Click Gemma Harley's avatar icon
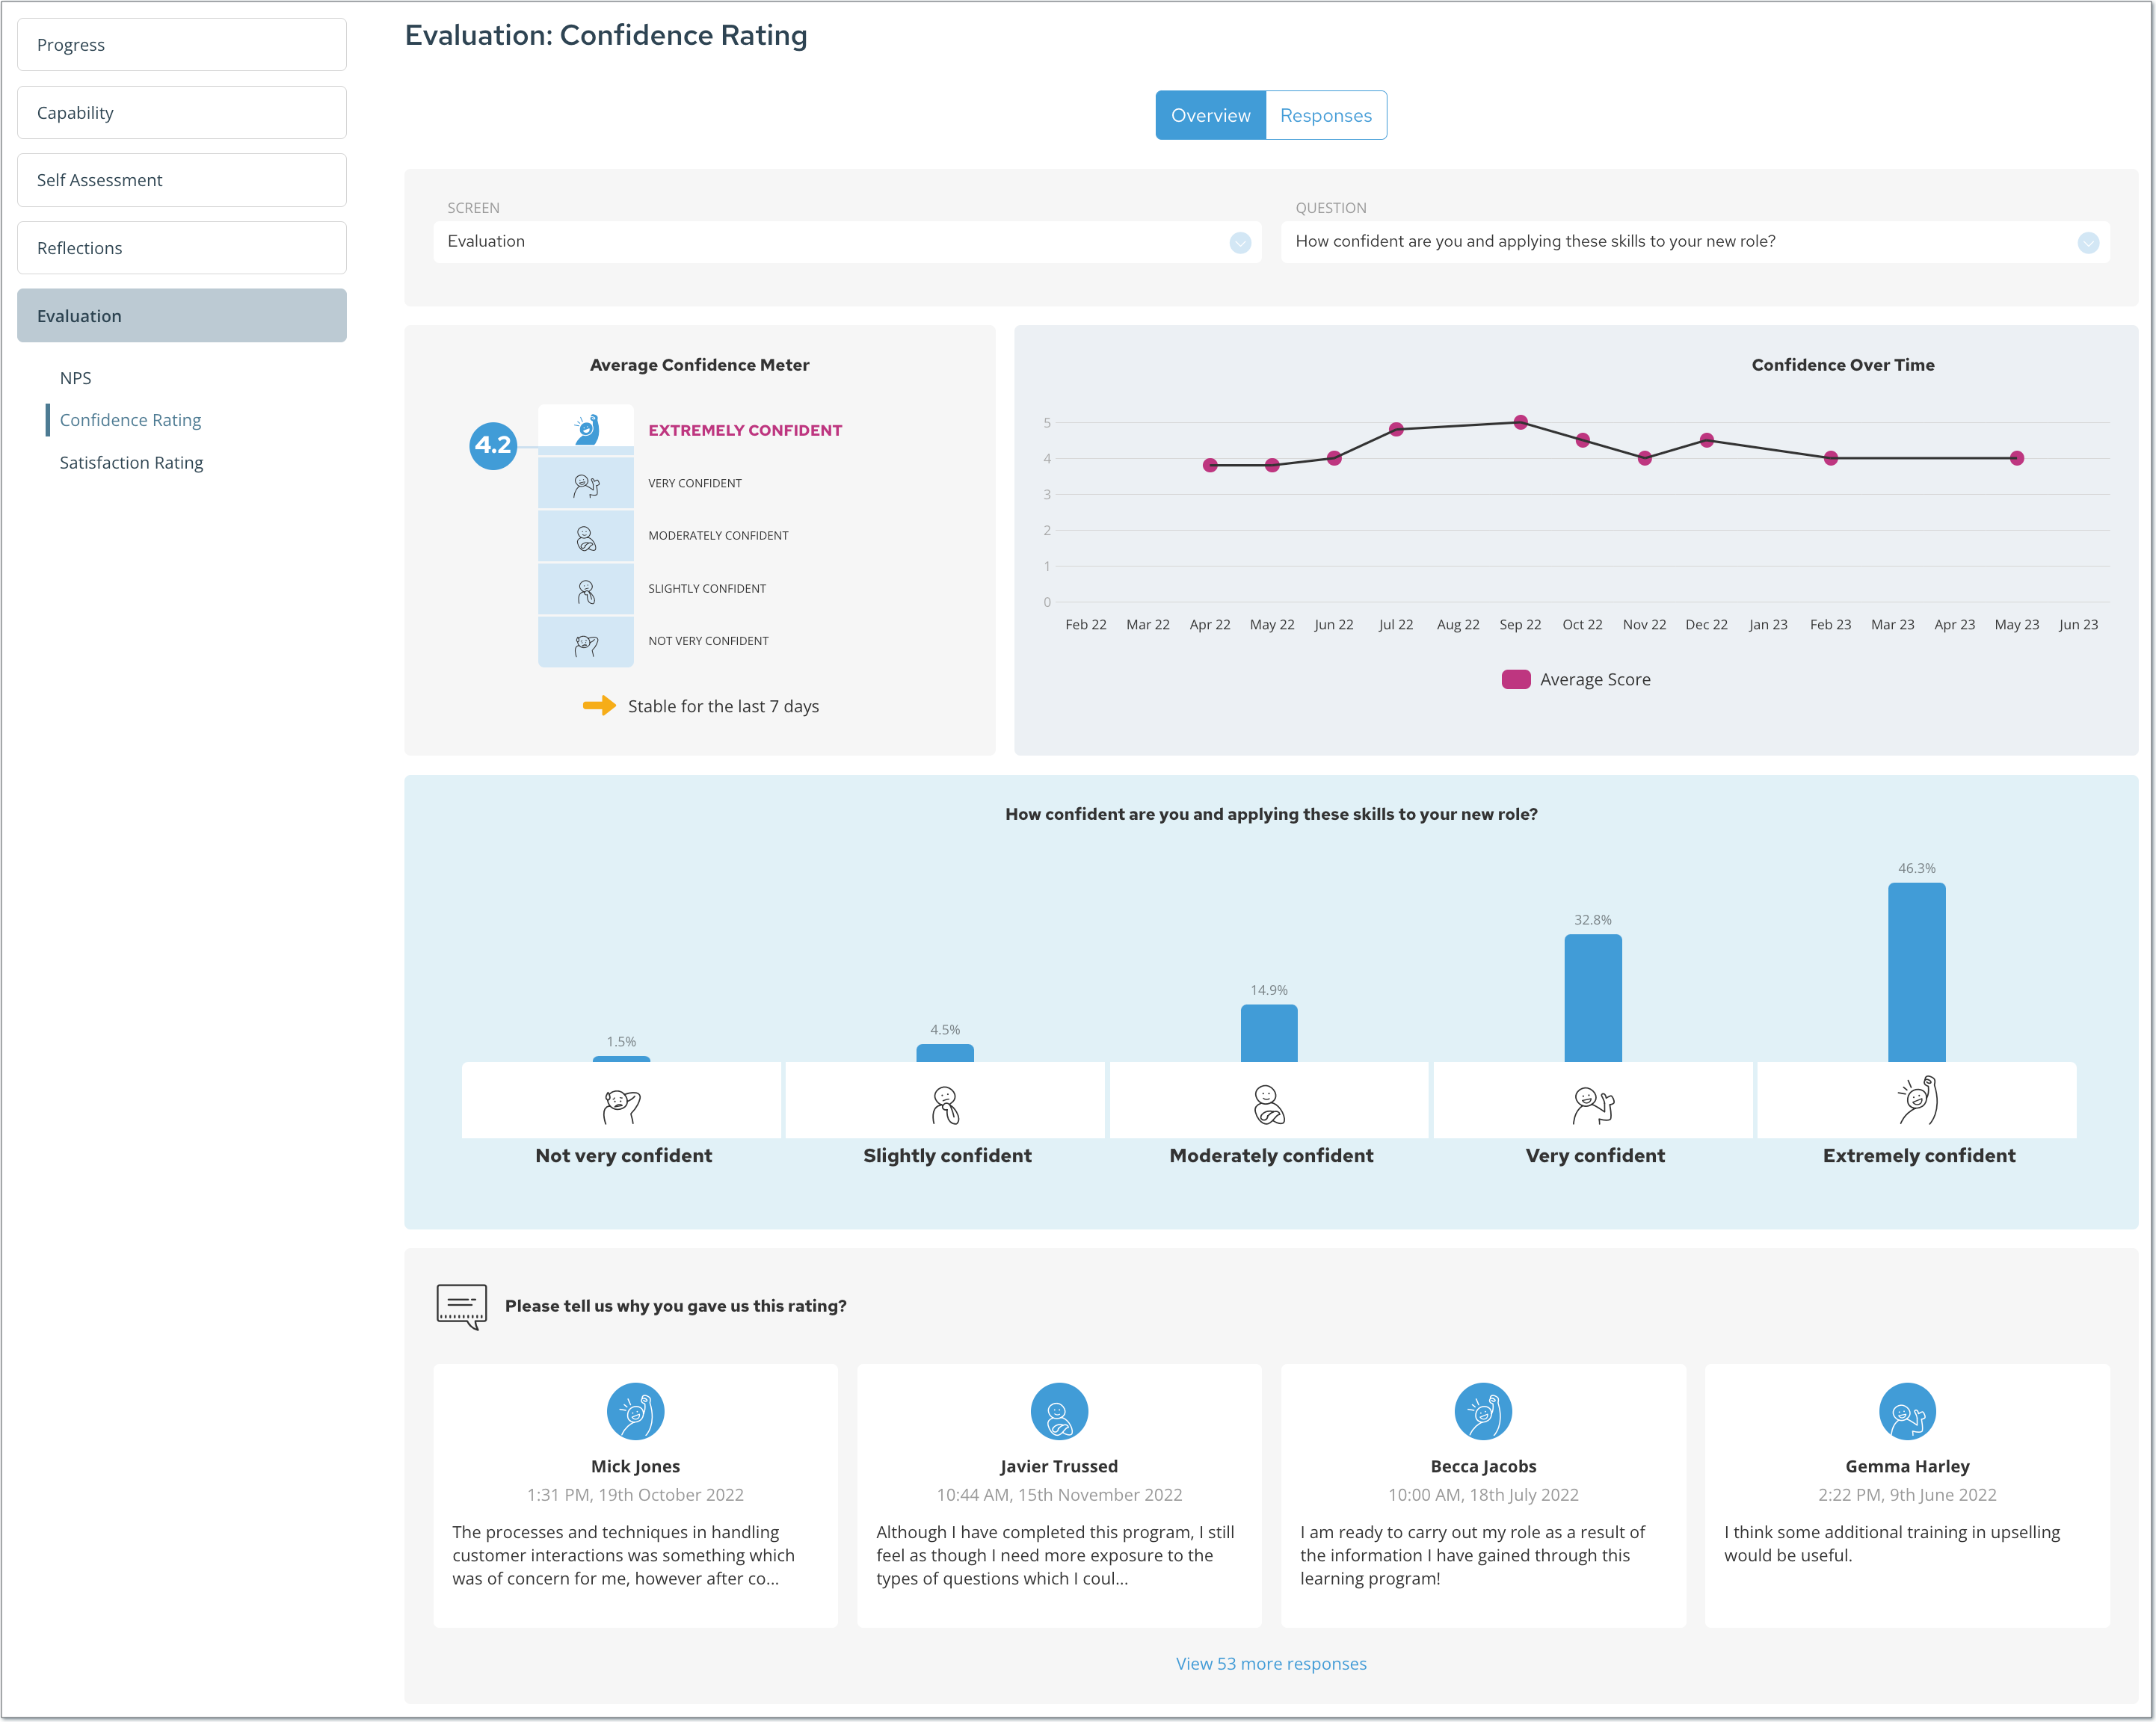This screenshot has height=1722, width=2156. [1907, 1411]
